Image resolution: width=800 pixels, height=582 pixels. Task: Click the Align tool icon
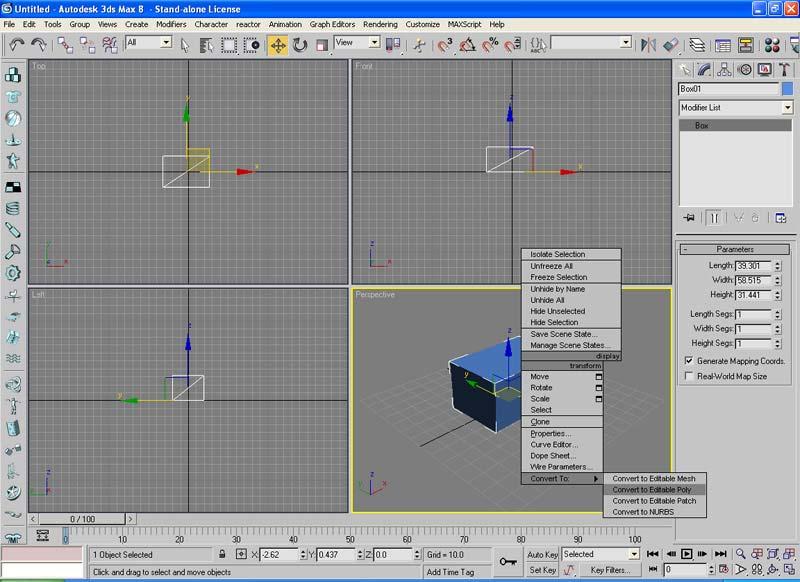coord(671,45)
